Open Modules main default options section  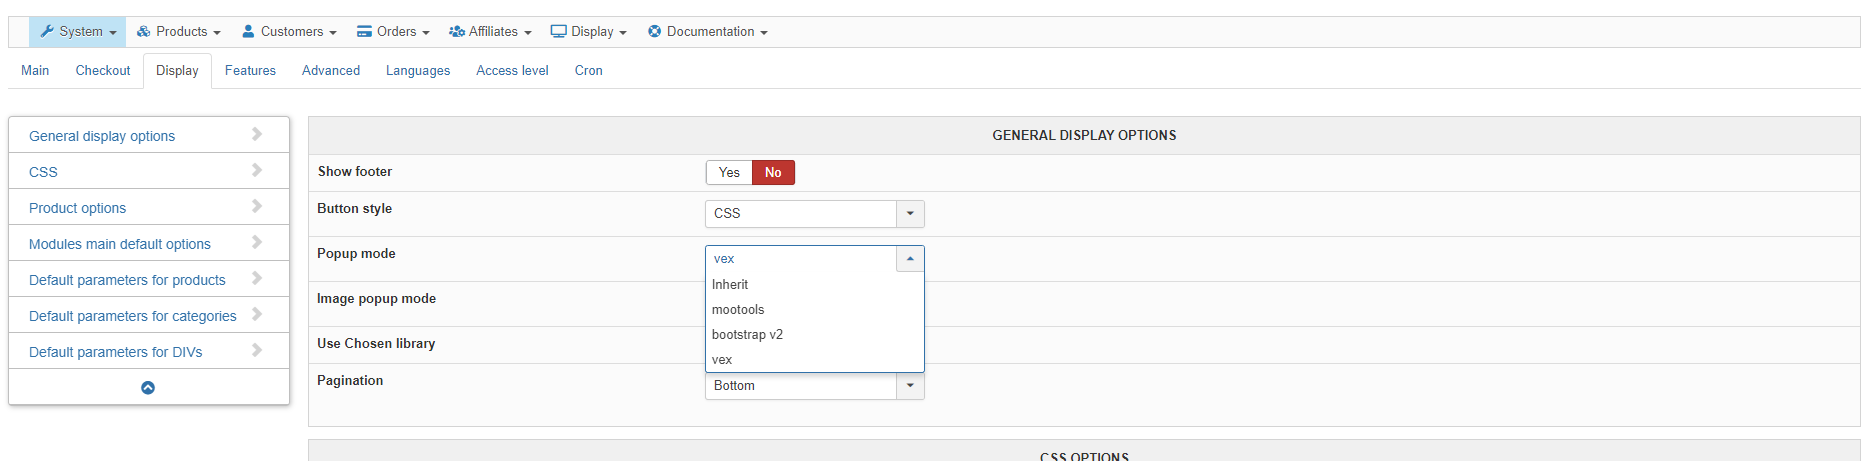[x=120, y=244]
